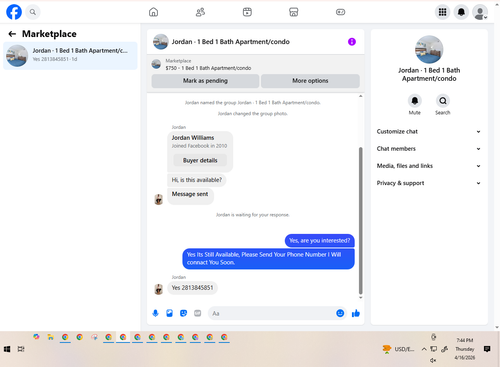500x367 pixels.
Task: Search in conversation via Search icon
Action: click(443, 101)
